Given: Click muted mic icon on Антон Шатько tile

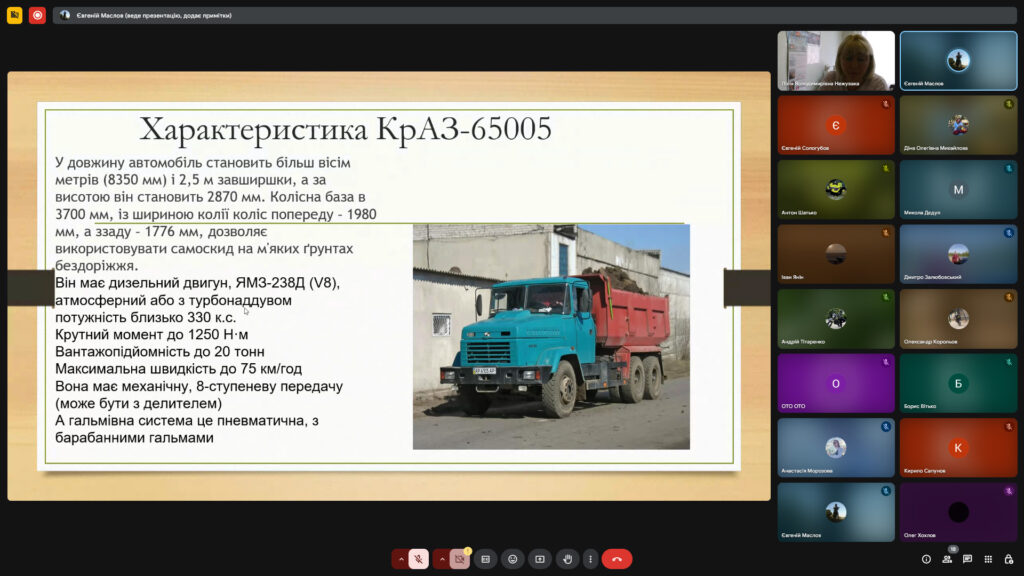Looking at the screenshot, I should click(886, 168).
